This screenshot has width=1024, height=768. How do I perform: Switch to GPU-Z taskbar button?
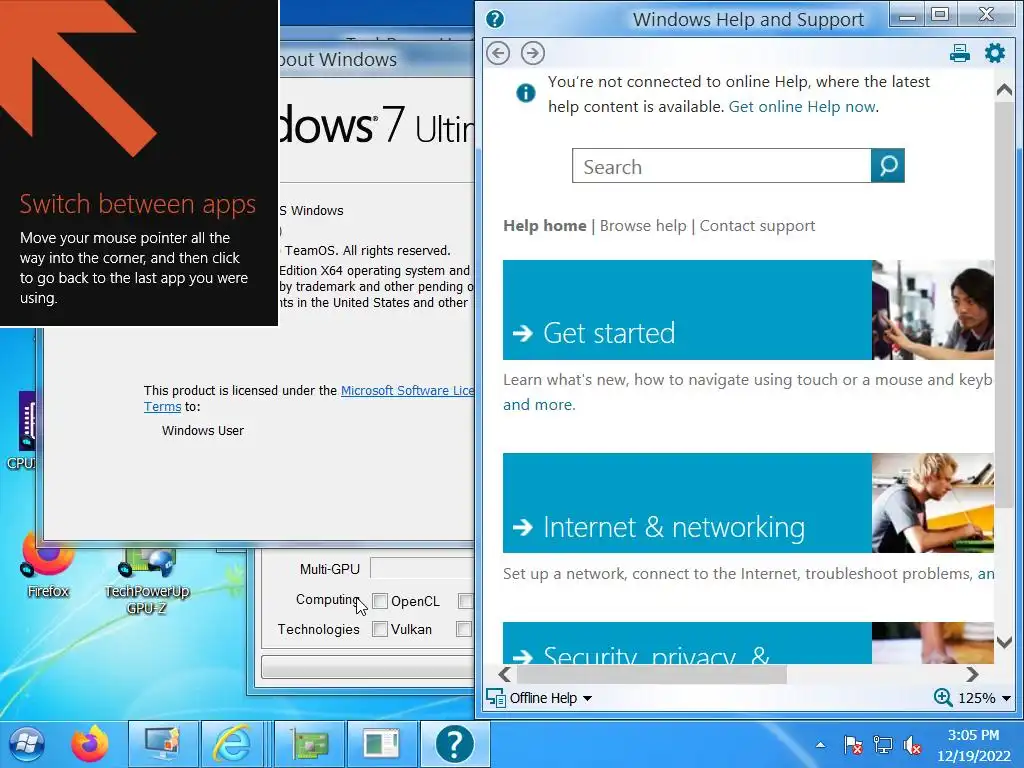pos(309,744)
